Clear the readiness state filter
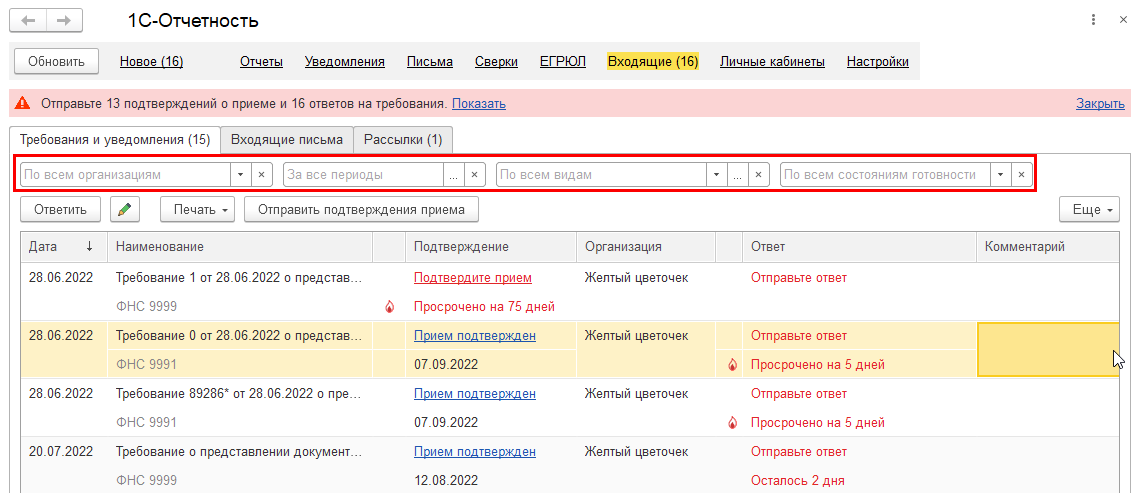Screen dimensions: 1141x493 tap(1021, 175)
